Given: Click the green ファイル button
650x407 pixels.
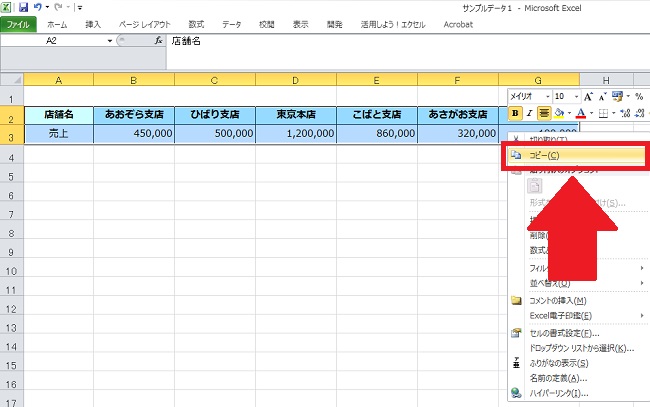Looking at the screenshot, I should tap(19, 23).
